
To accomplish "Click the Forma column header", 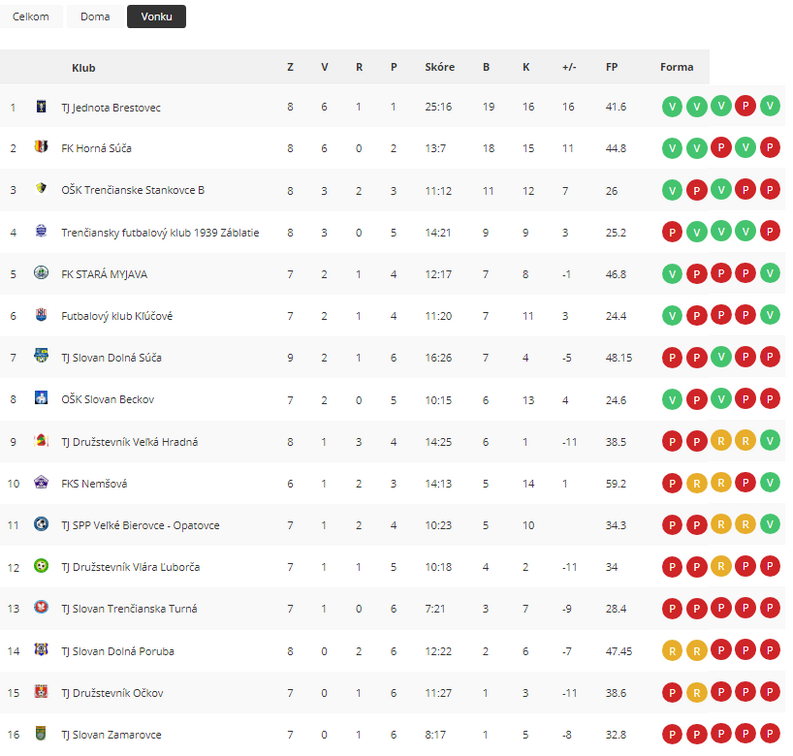I will 677,67.
